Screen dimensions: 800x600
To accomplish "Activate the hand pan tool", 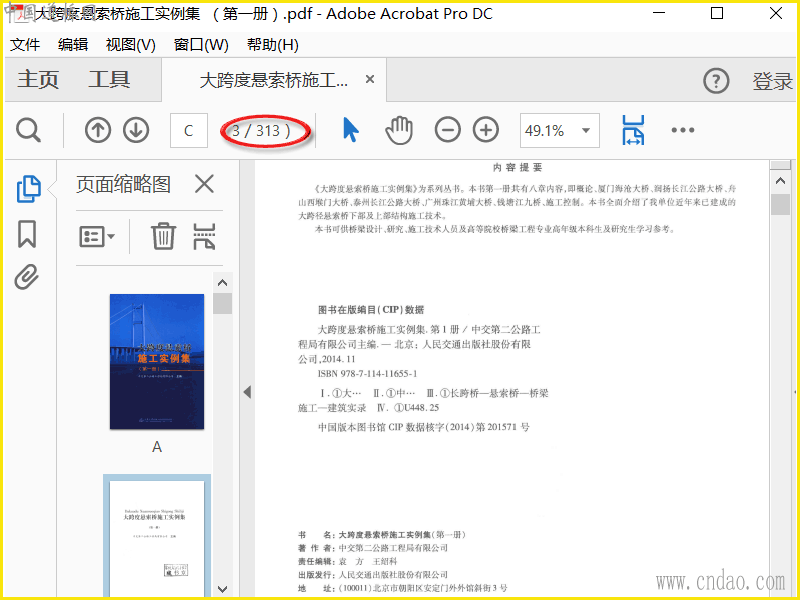I will click(x=398, y=130).
